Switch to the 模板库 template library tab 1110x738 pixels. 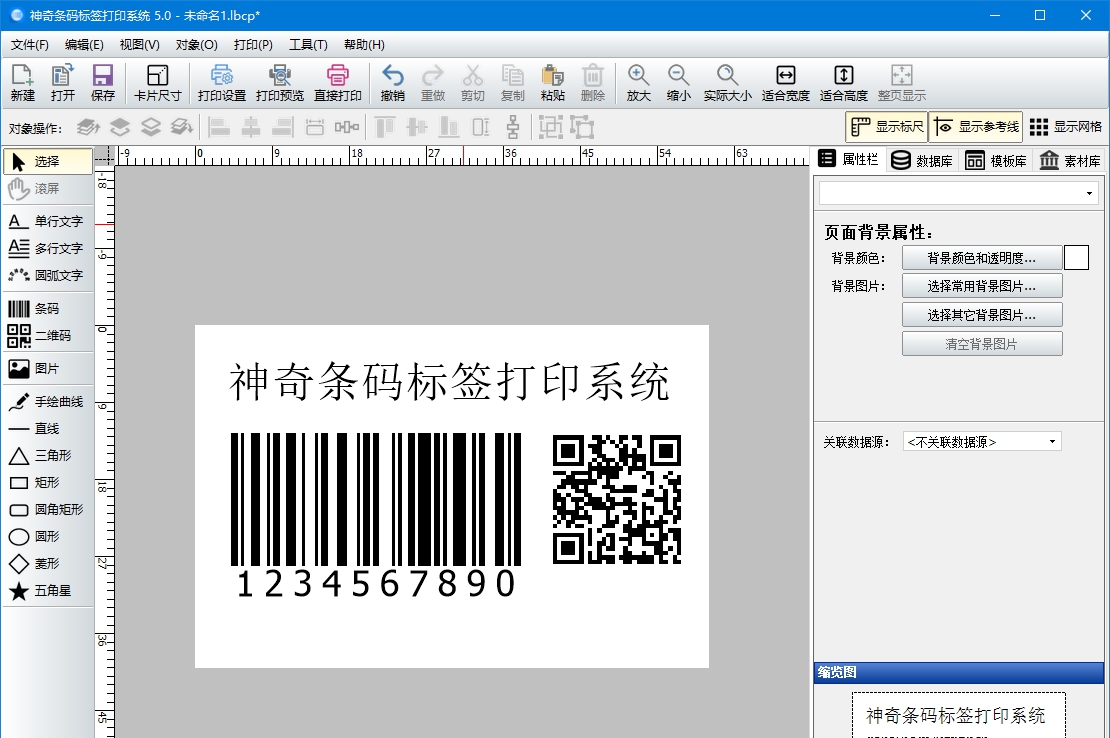pos(996,158)
